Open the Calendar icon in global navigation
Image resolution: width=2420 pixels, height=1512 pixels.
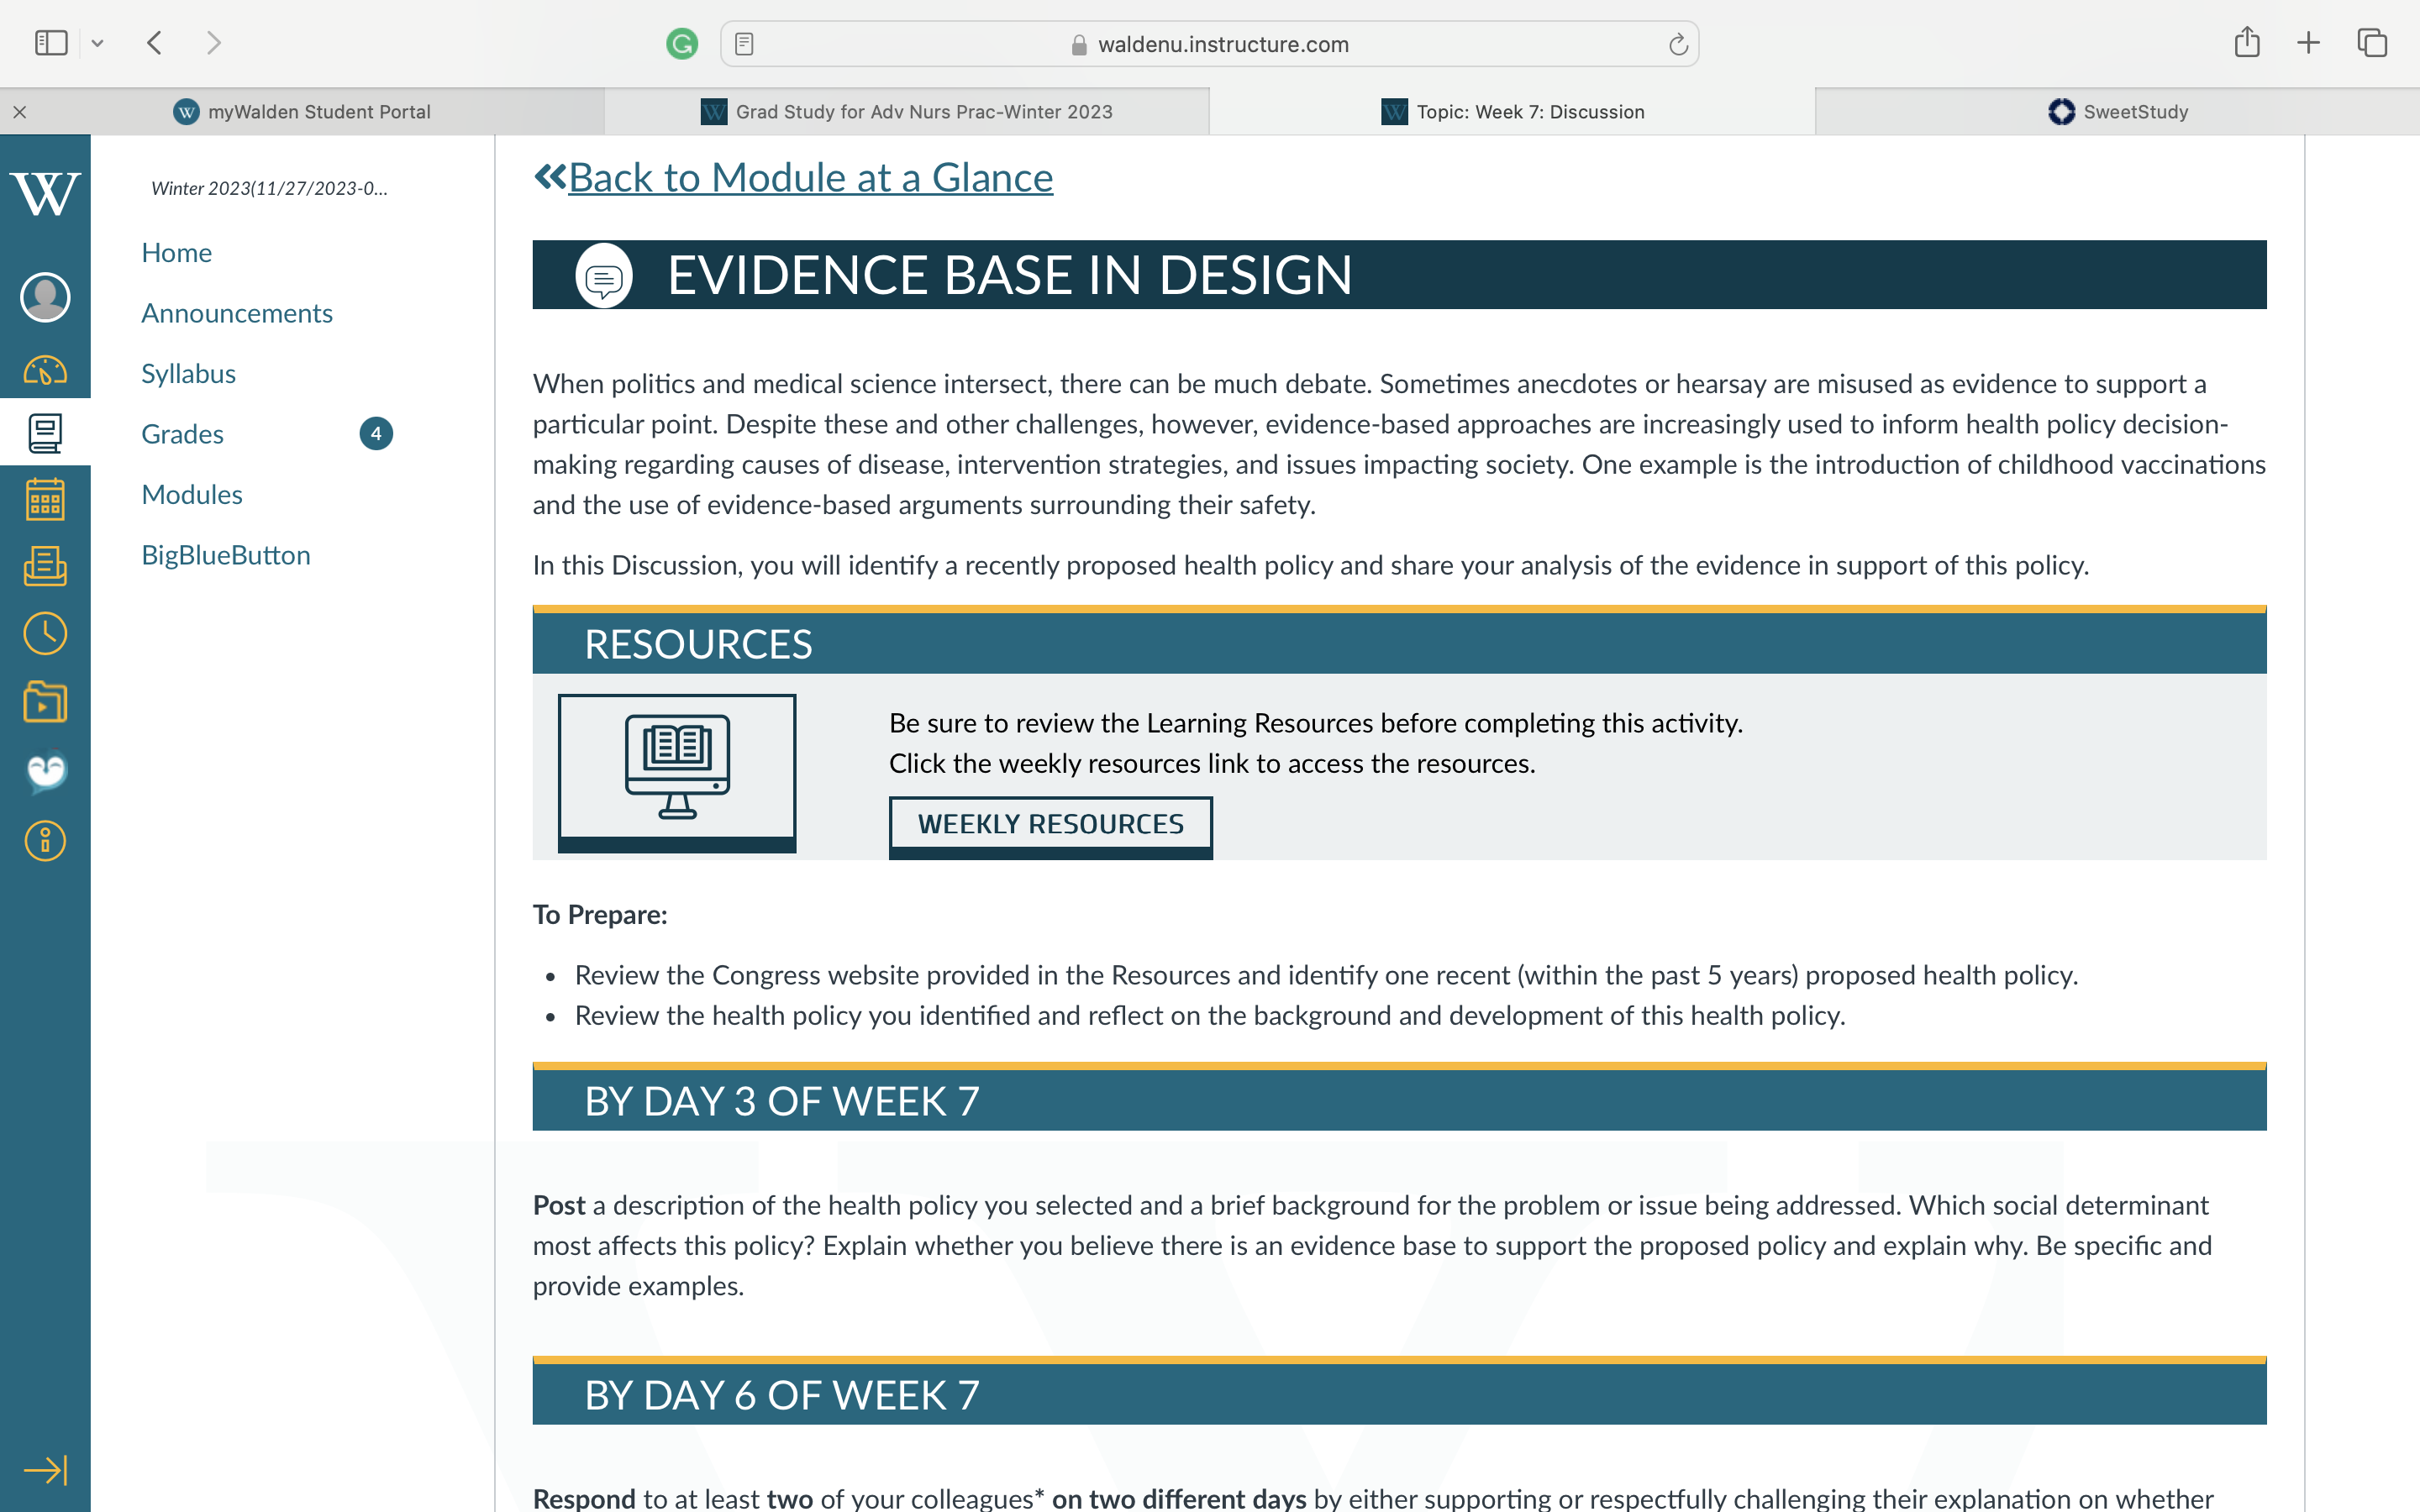[x=45, y=499]
